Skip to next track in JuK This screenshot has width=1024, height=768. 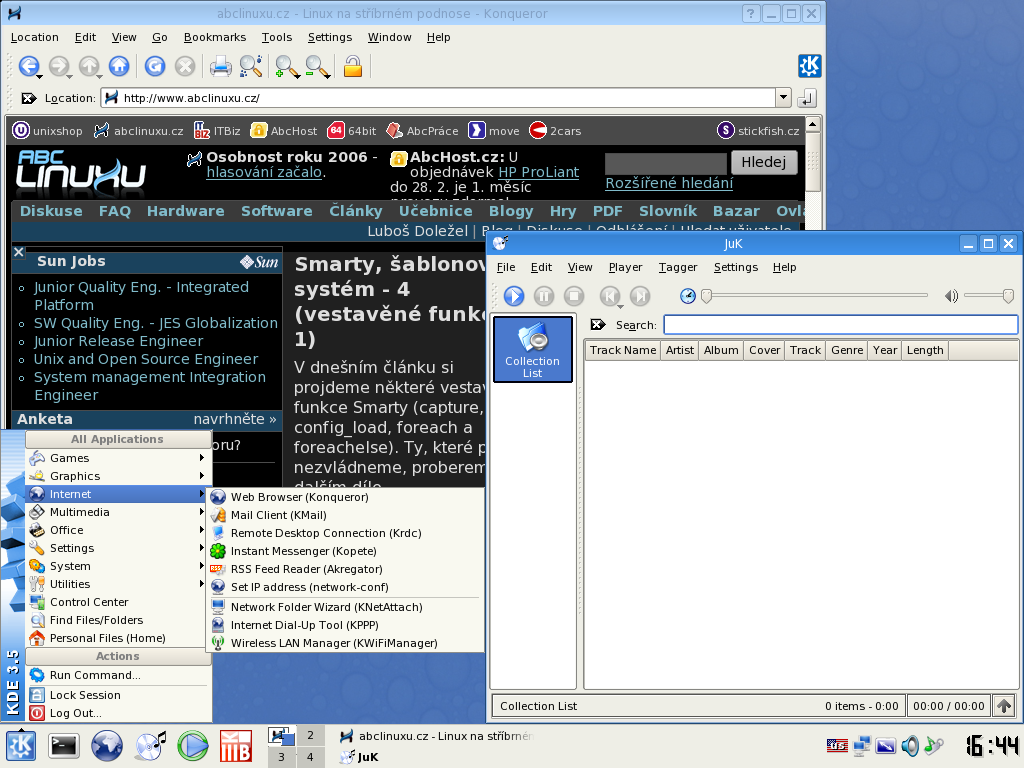[x=640, y=296]
